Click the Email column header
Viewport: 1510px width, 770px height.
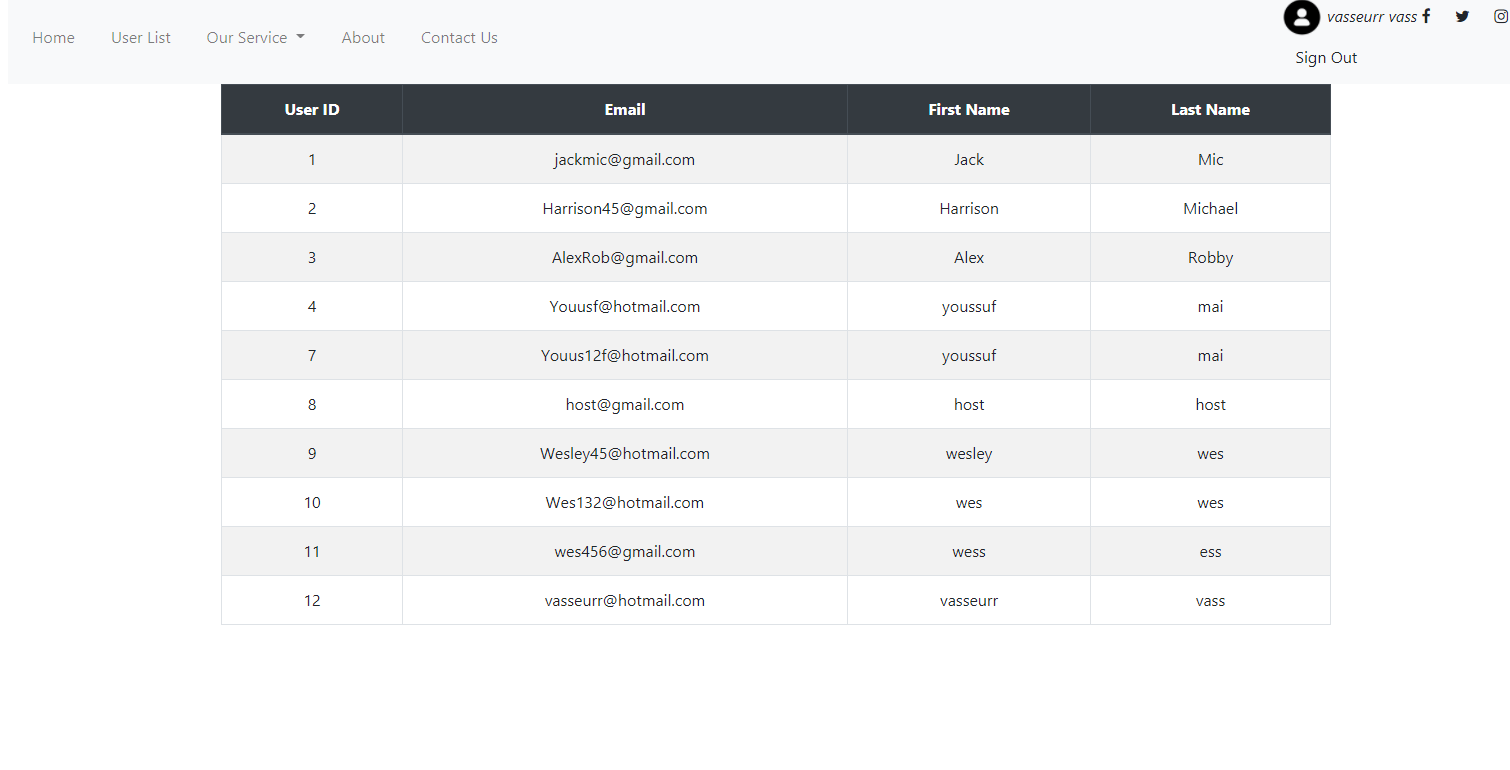point(625,110)
